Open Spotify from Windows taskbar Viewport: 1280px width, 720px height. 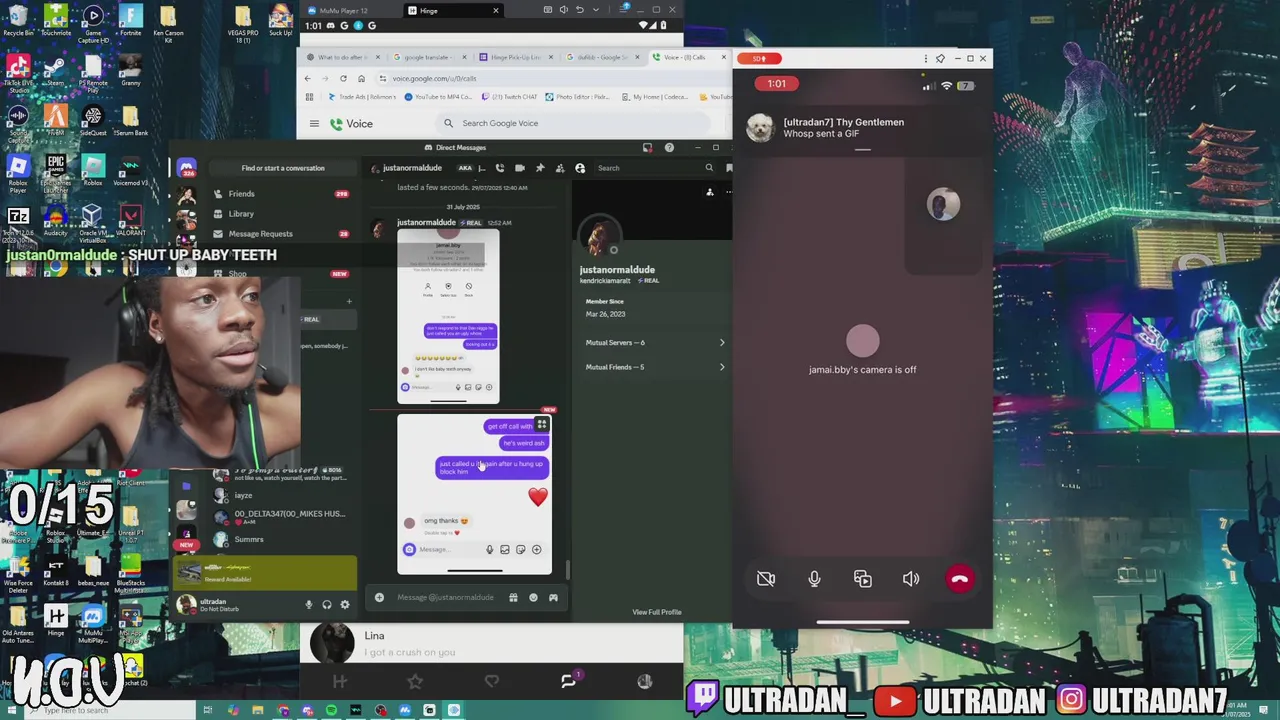click(331, 710)
